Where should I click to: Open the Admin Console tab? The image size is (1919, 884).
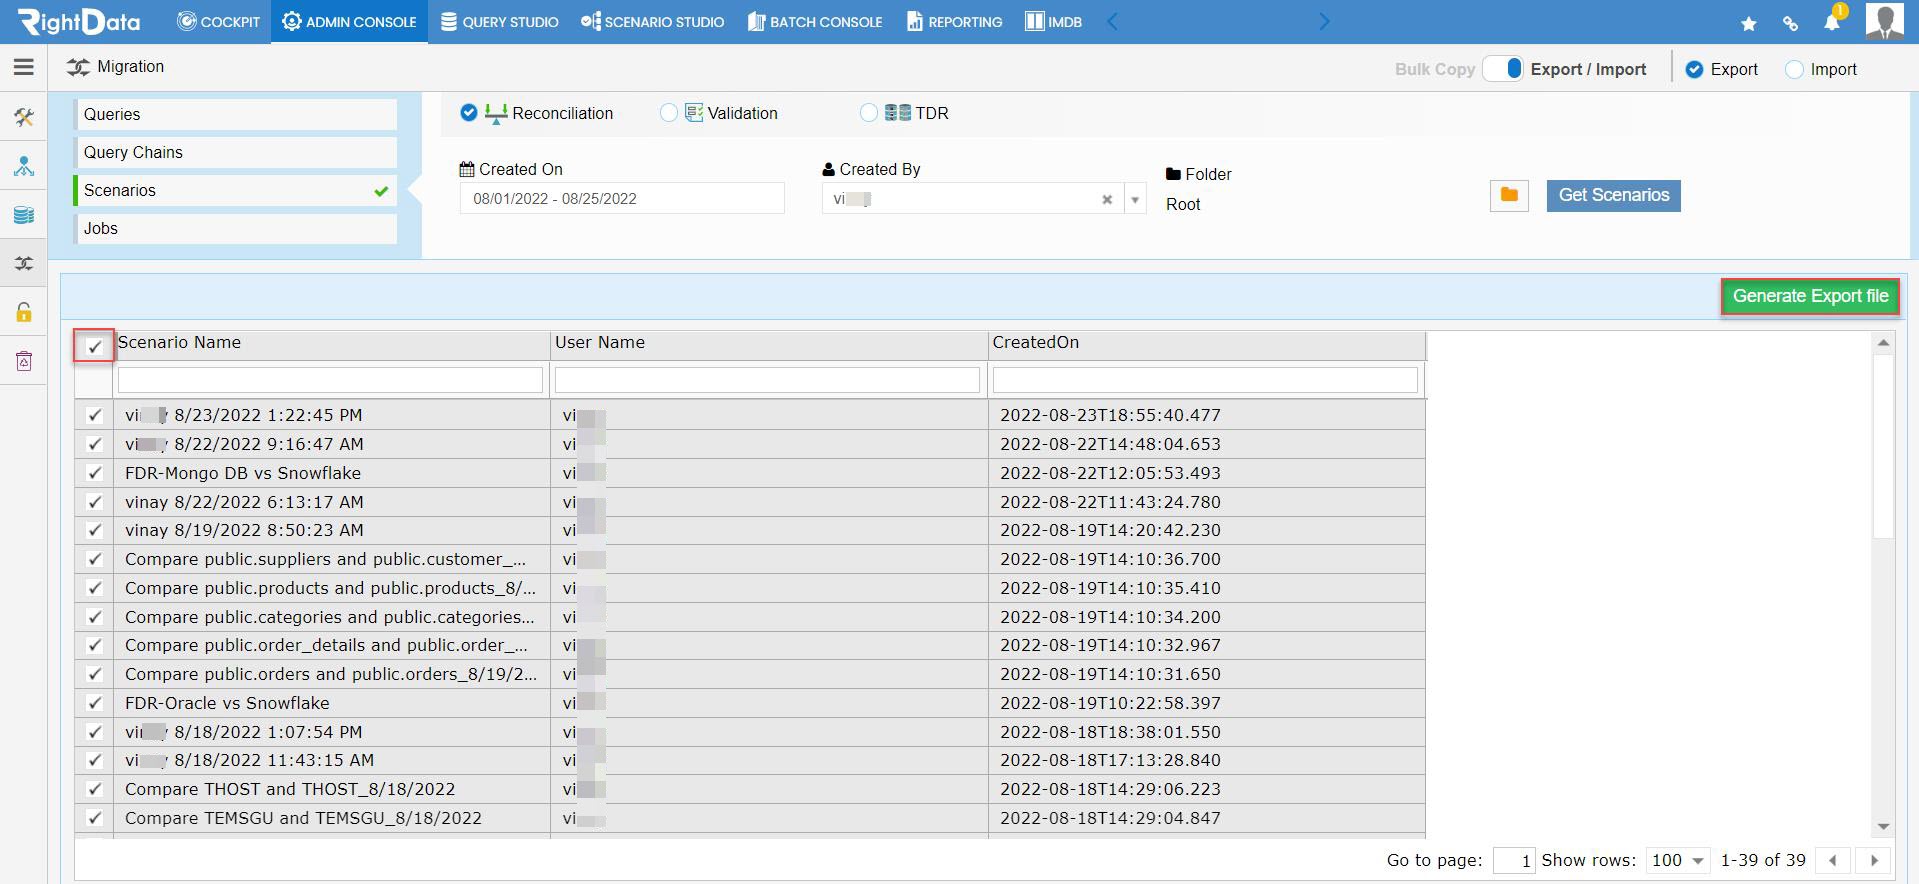349,21
